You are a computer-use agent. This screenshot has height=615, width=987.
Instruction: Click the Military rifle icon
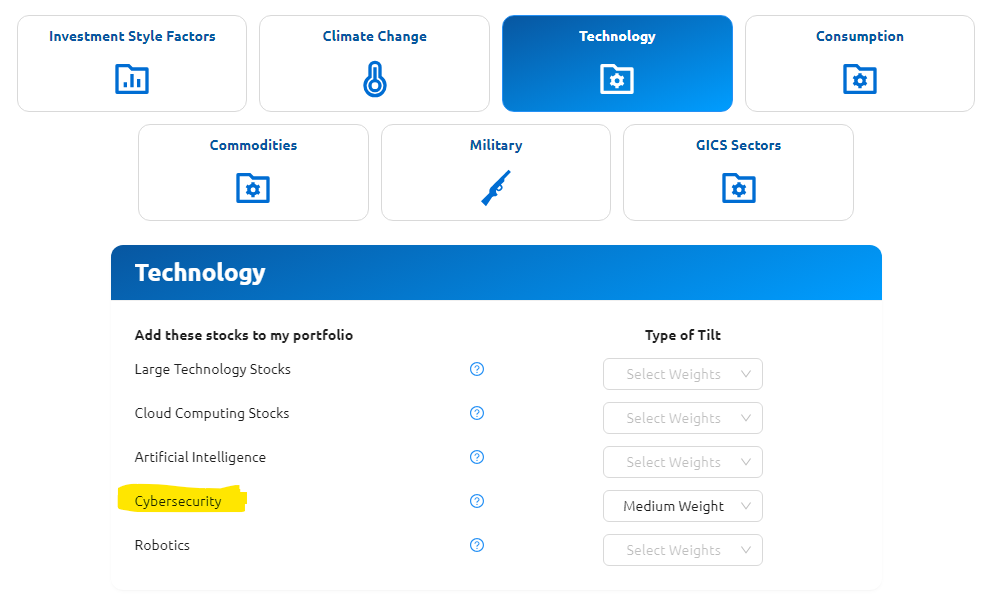(x=496, y=187)
